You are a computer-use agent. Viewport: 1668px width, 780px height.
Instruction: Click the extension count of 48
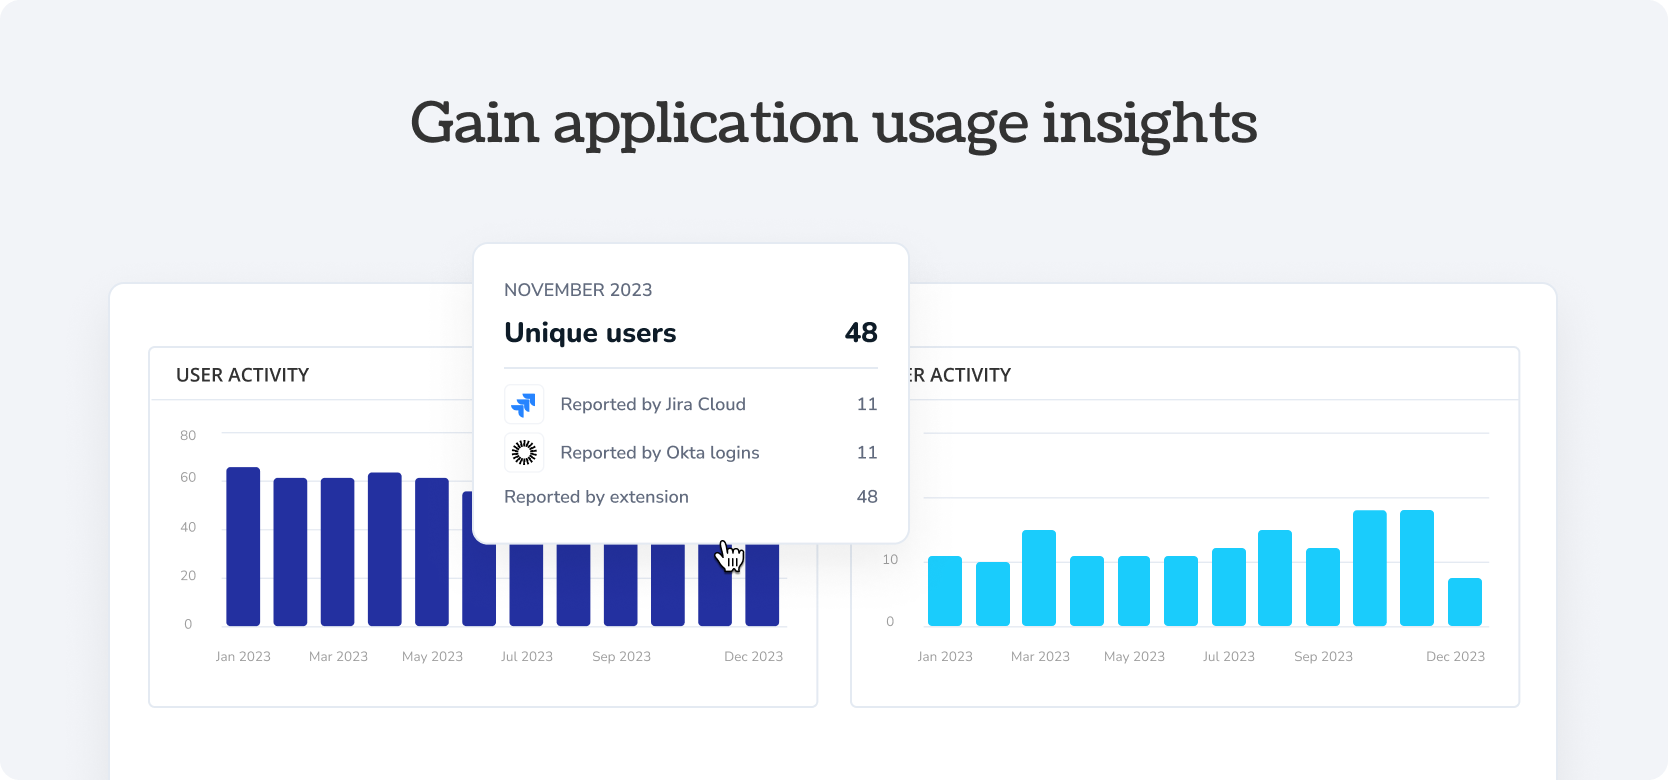coord(867,497)
